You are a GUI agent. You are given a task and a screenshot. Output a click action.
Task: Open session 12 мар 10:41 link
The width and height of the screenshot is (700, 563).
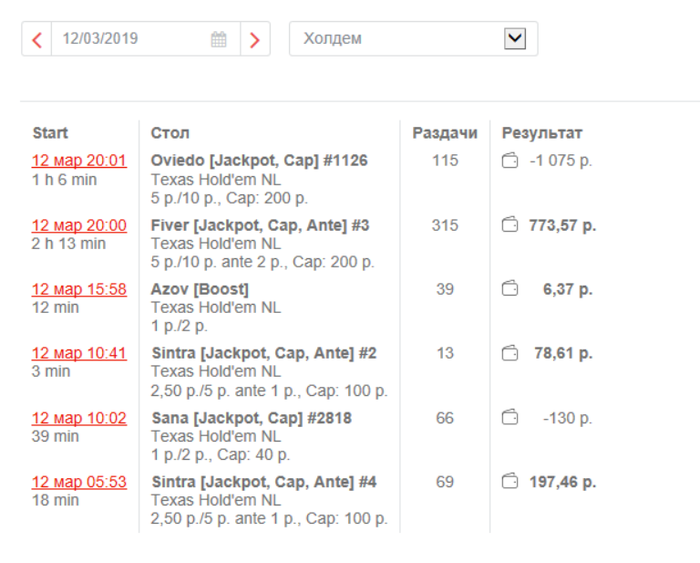point(79,353)
